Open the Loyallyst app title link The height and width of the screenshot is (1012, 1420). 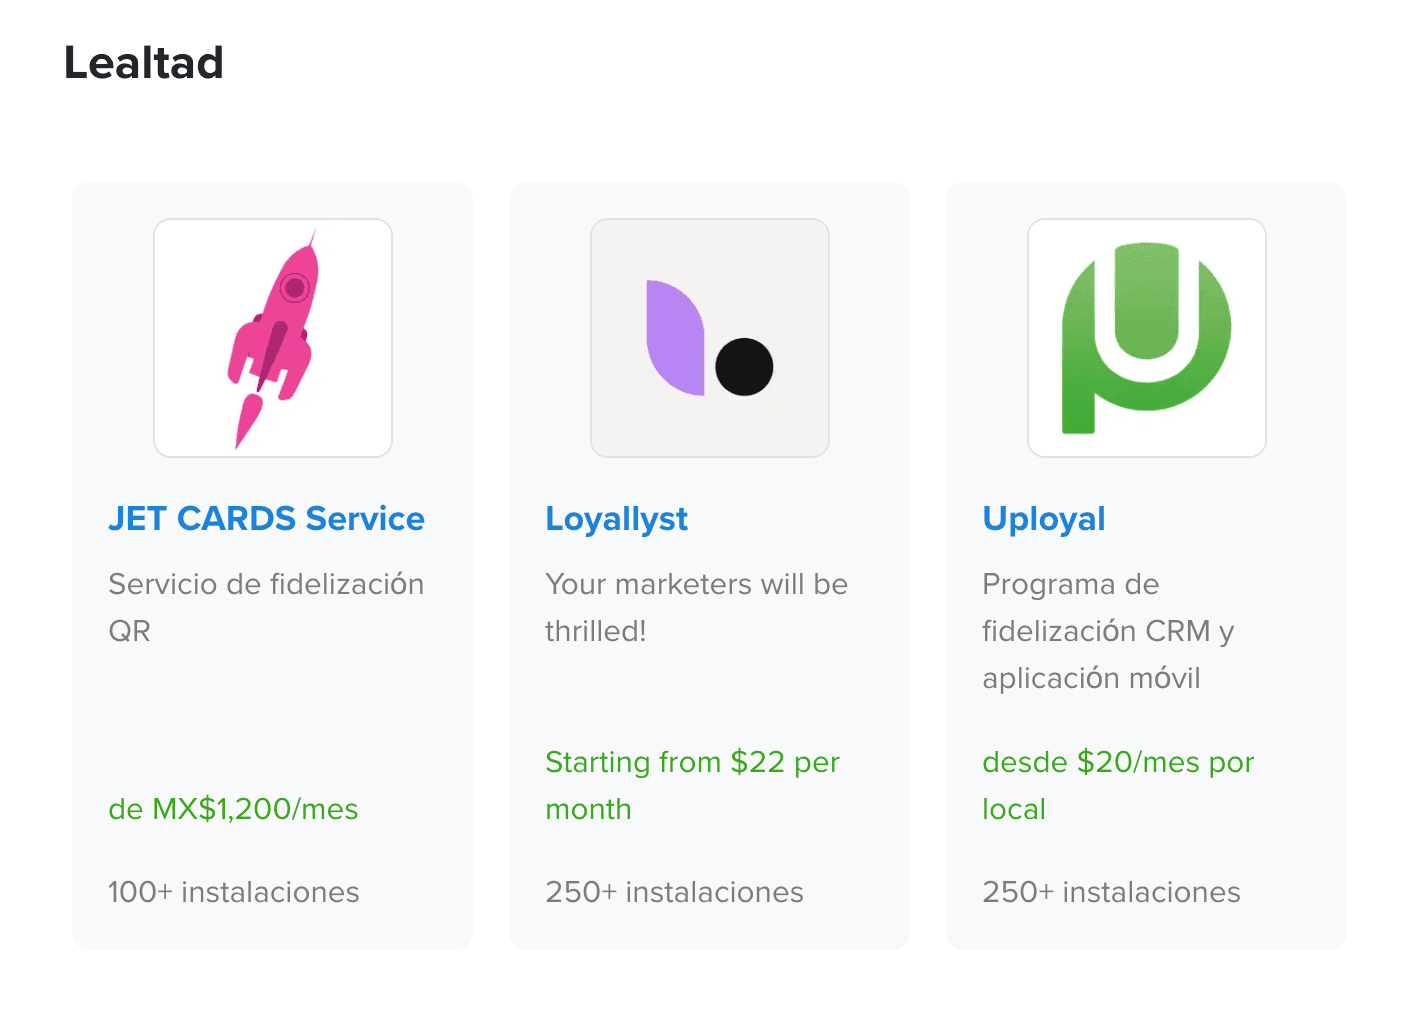[x=616, y=519]
